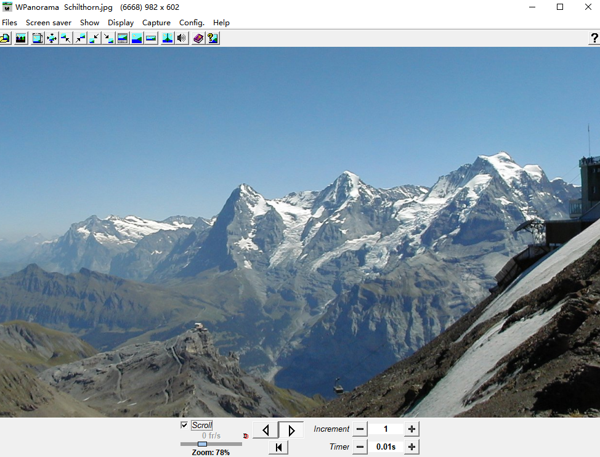Click the full screen frame icon
The width and height of the screenshot is (600, 457).
click(x=37, y=38)
